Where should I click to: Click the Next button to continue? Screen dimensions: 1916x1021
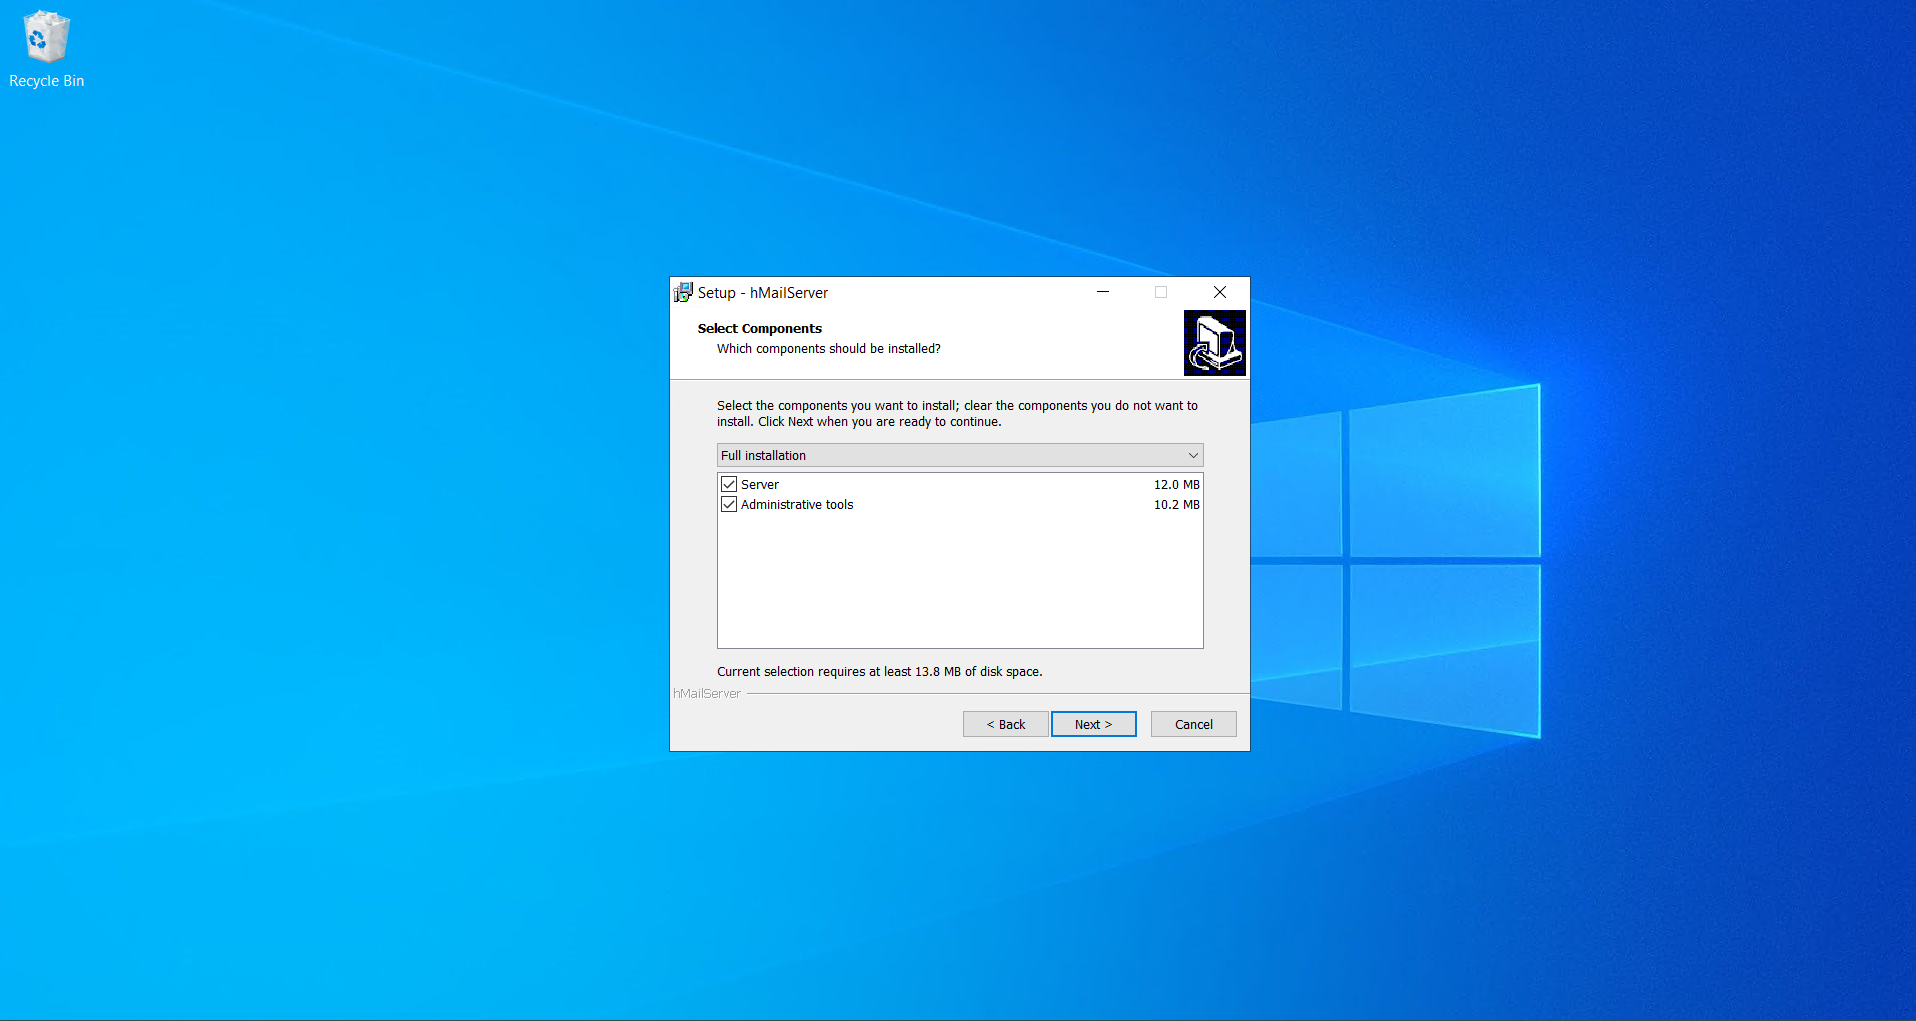coord(1093,724)
